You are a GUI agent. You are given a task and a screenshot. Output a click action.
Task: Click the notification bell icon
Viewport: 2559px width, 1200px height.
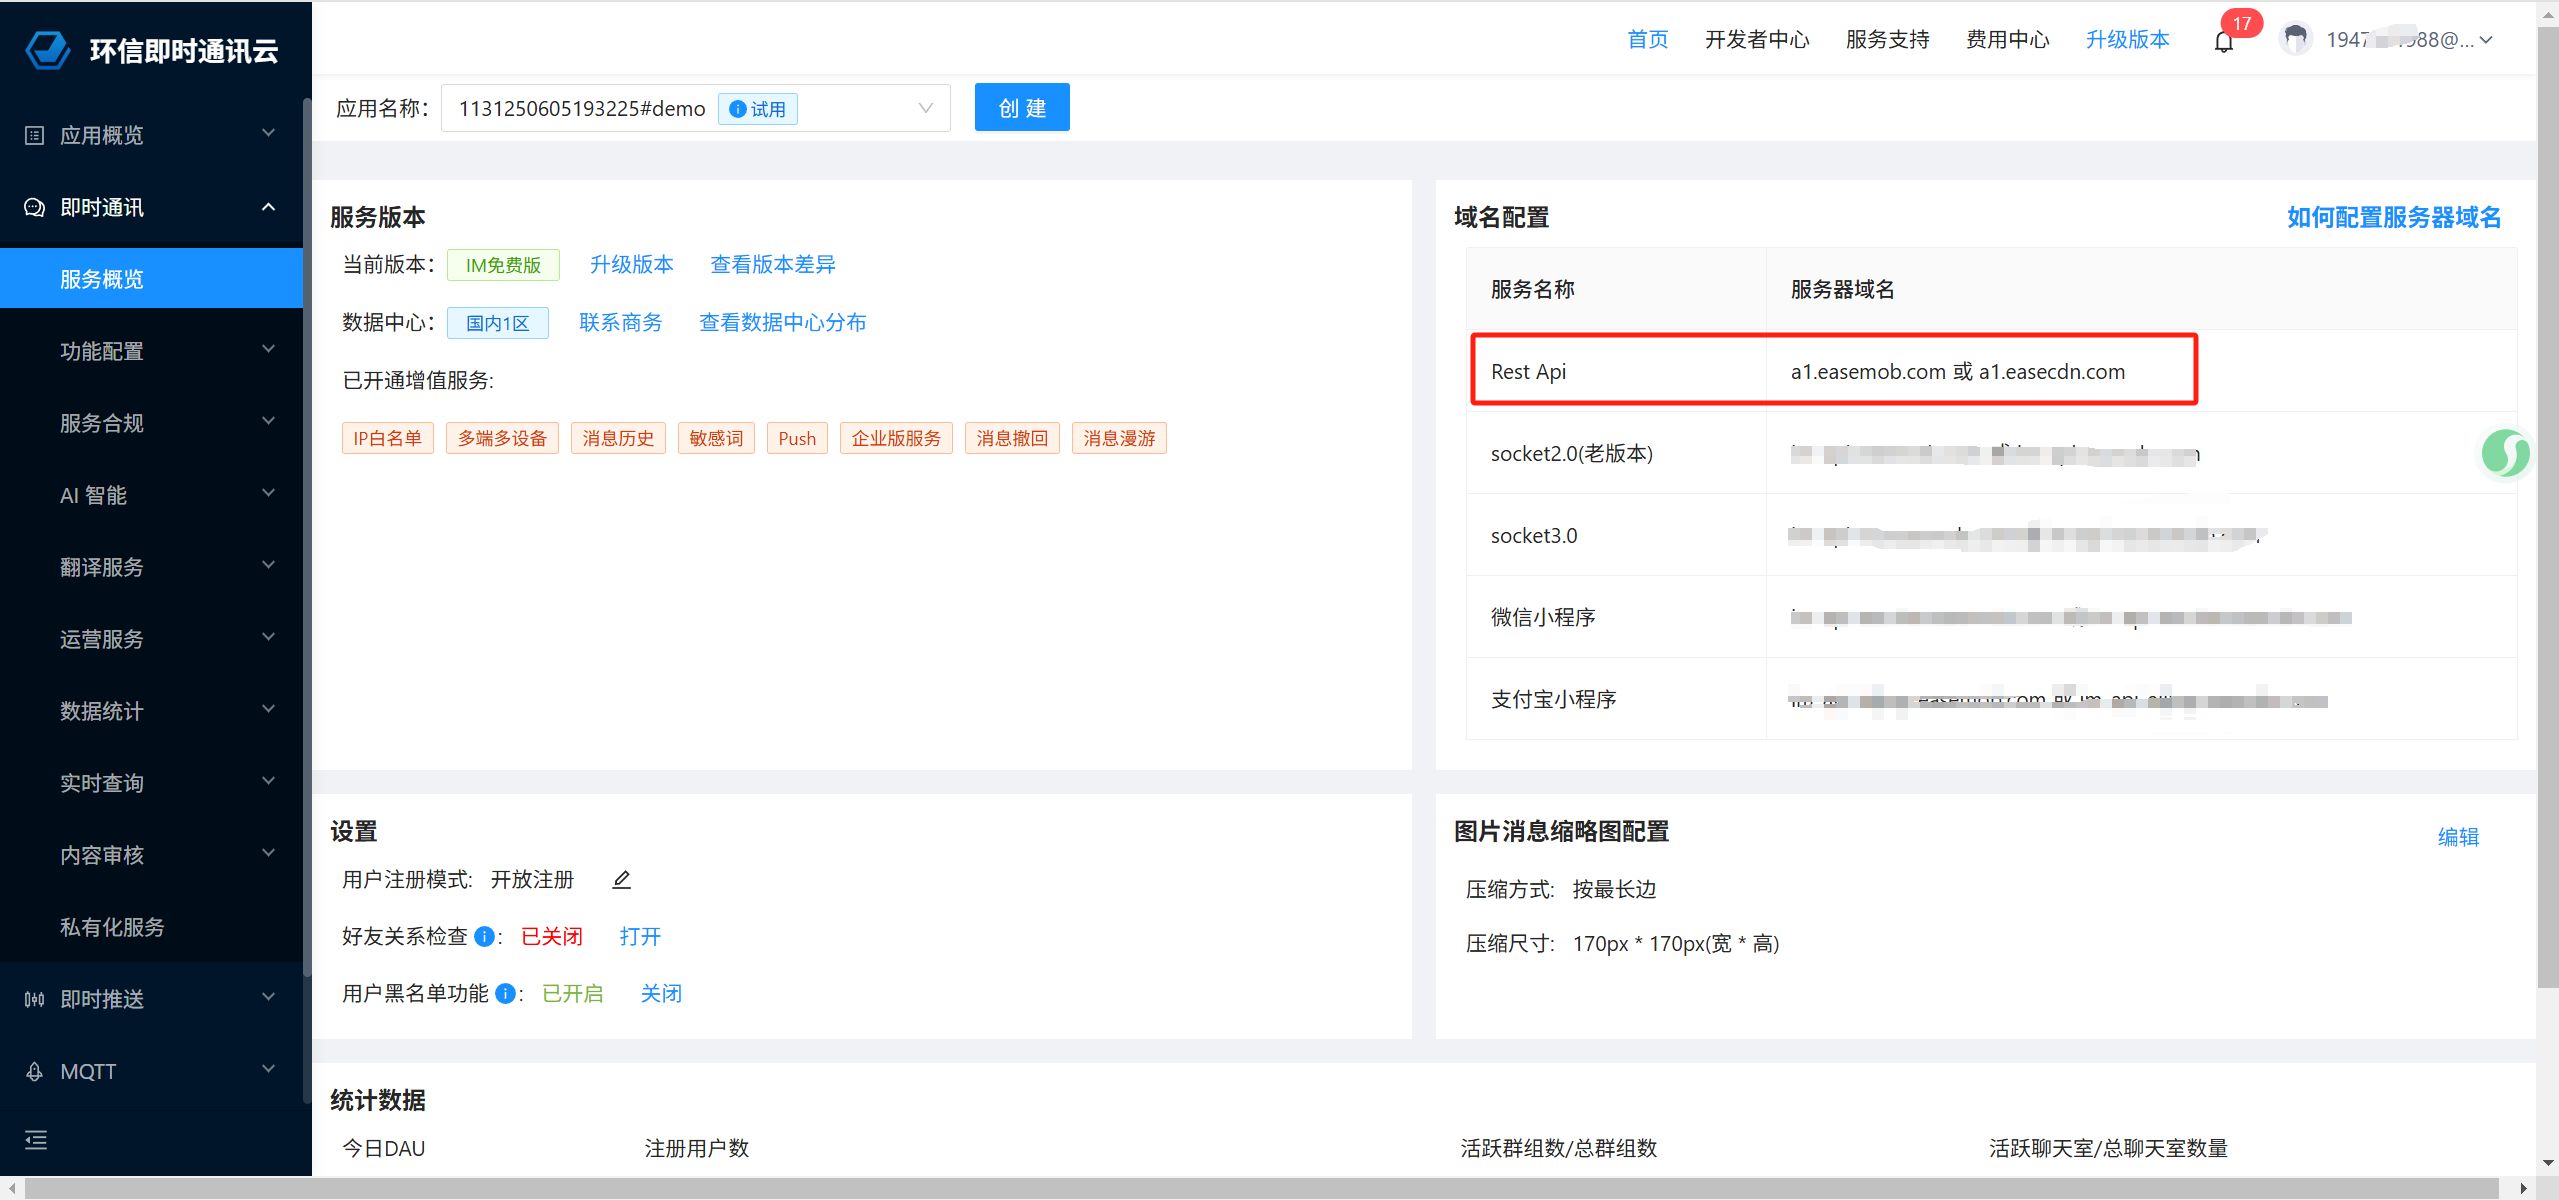coord(2223,41)
